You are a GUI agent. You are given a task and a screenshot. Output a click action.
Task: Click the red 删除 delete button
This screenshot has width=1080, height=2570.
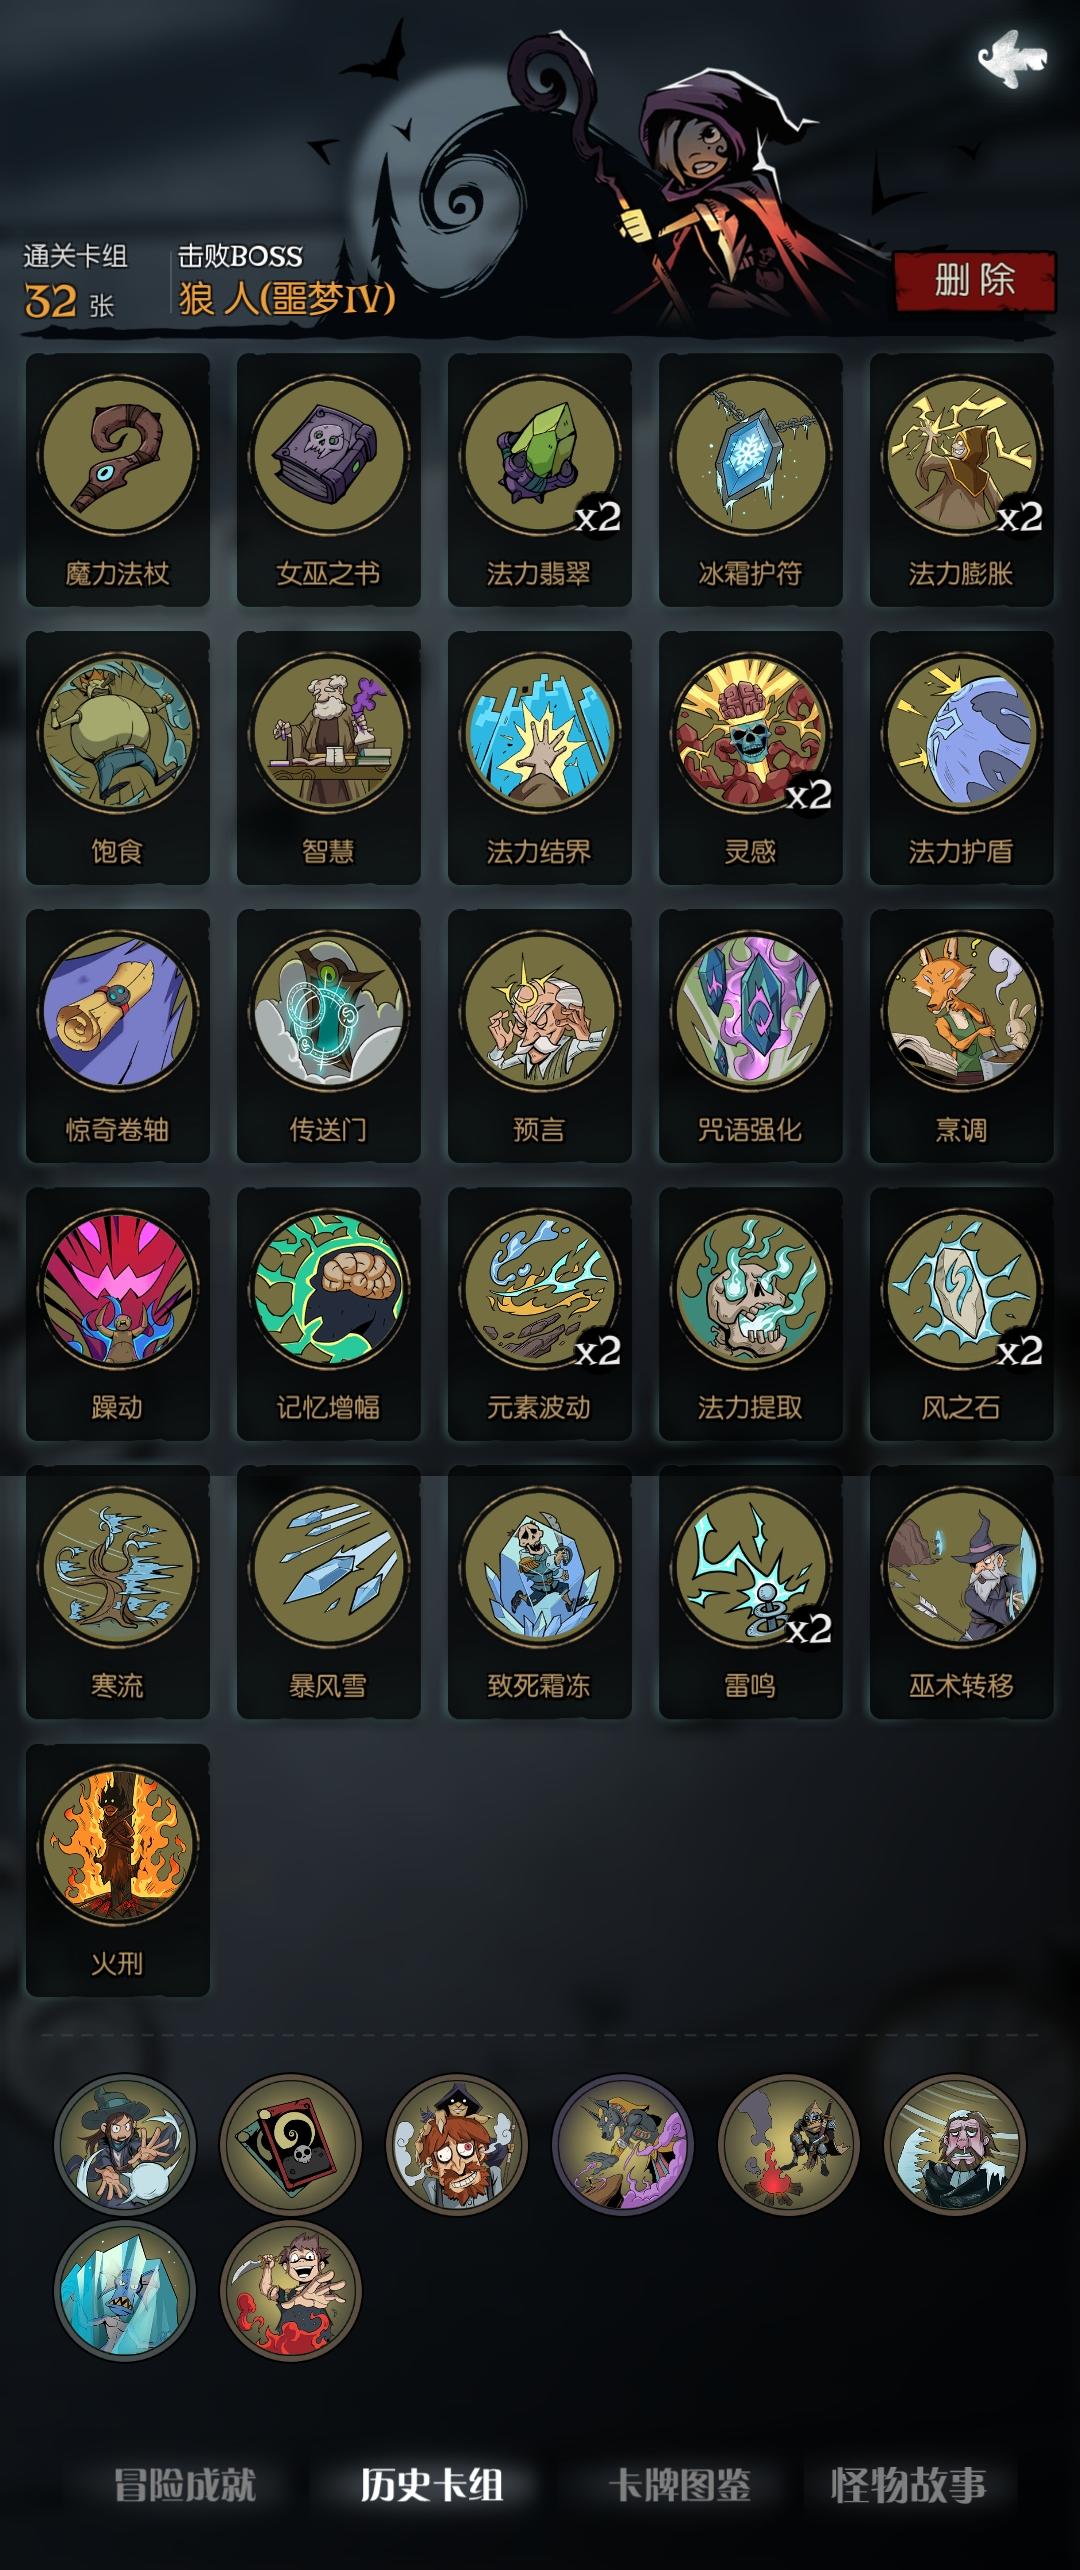pyautogui.click(x=975, y=281)
